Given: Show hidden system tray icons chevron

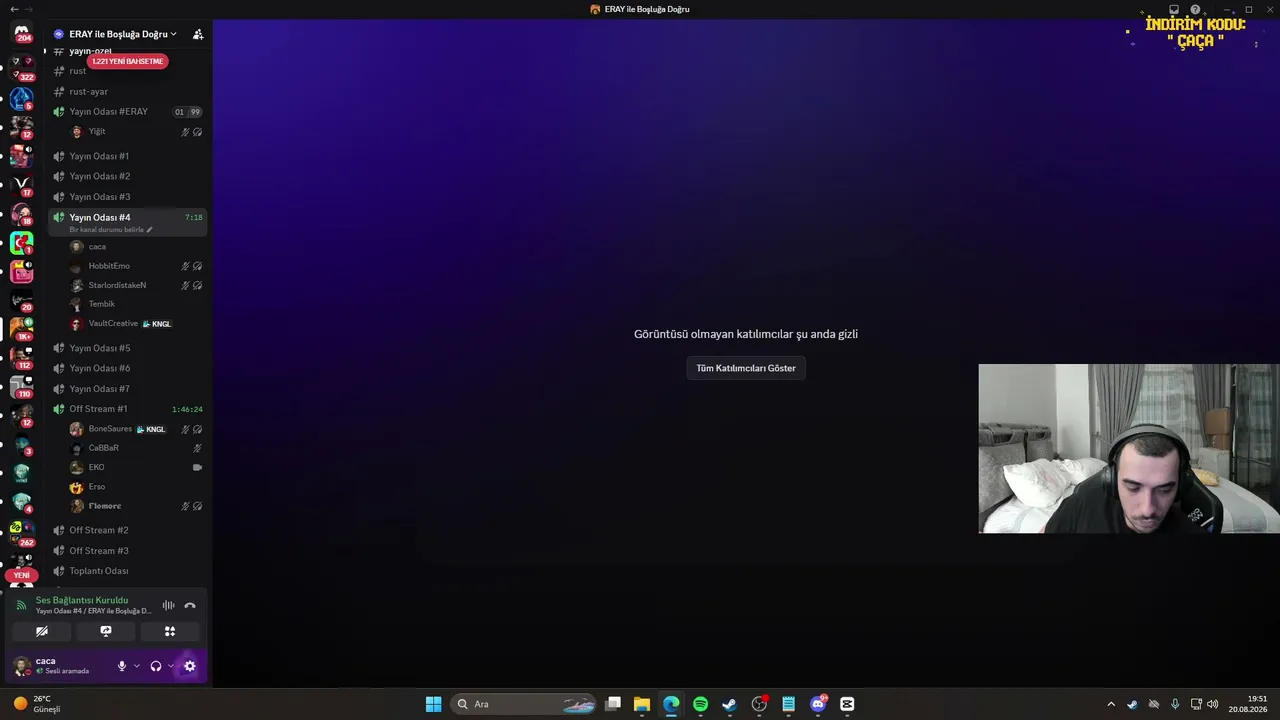Looking at the screenshot, I should pyautogui.click(x=1110, y=704).
